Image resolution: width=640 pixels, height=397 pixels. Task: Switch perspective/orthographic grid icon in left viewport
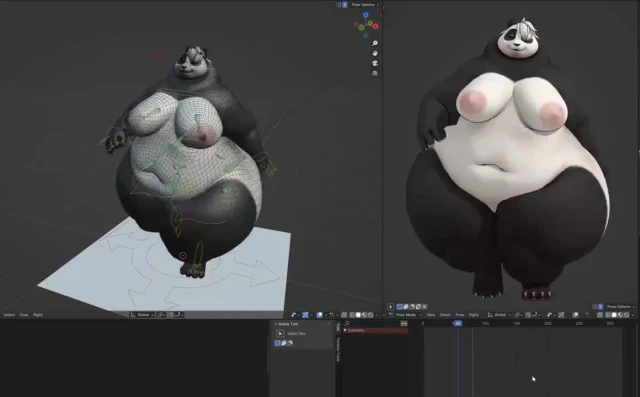pos(375,73)
